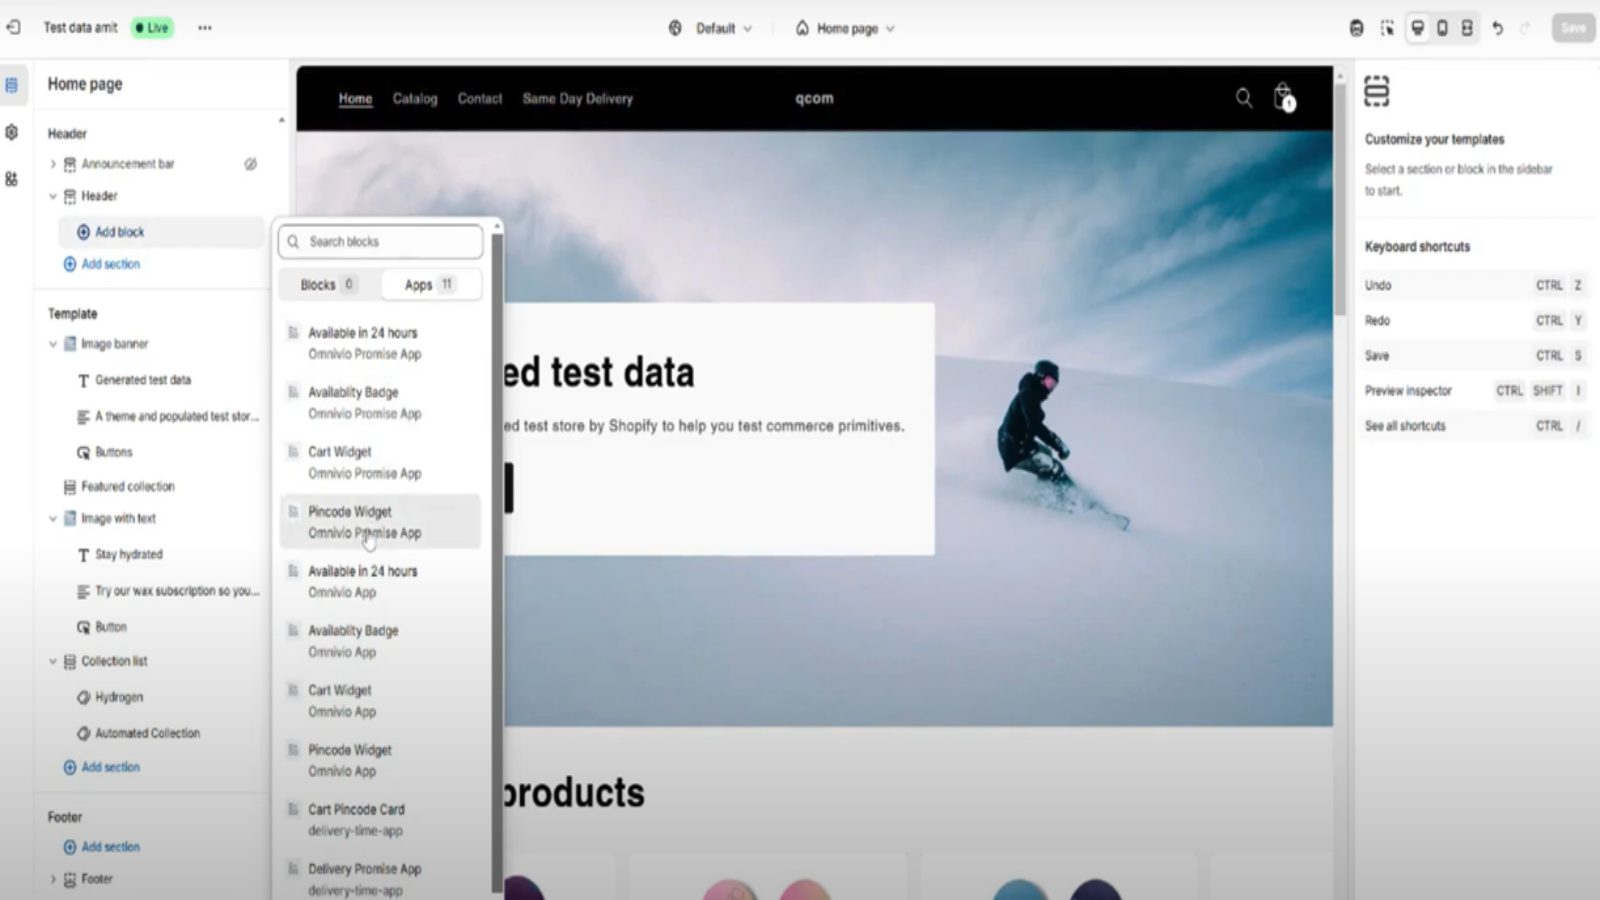
Task: Toggle Announcement bar visibility eye icon
Action: [x=251, y=164]
